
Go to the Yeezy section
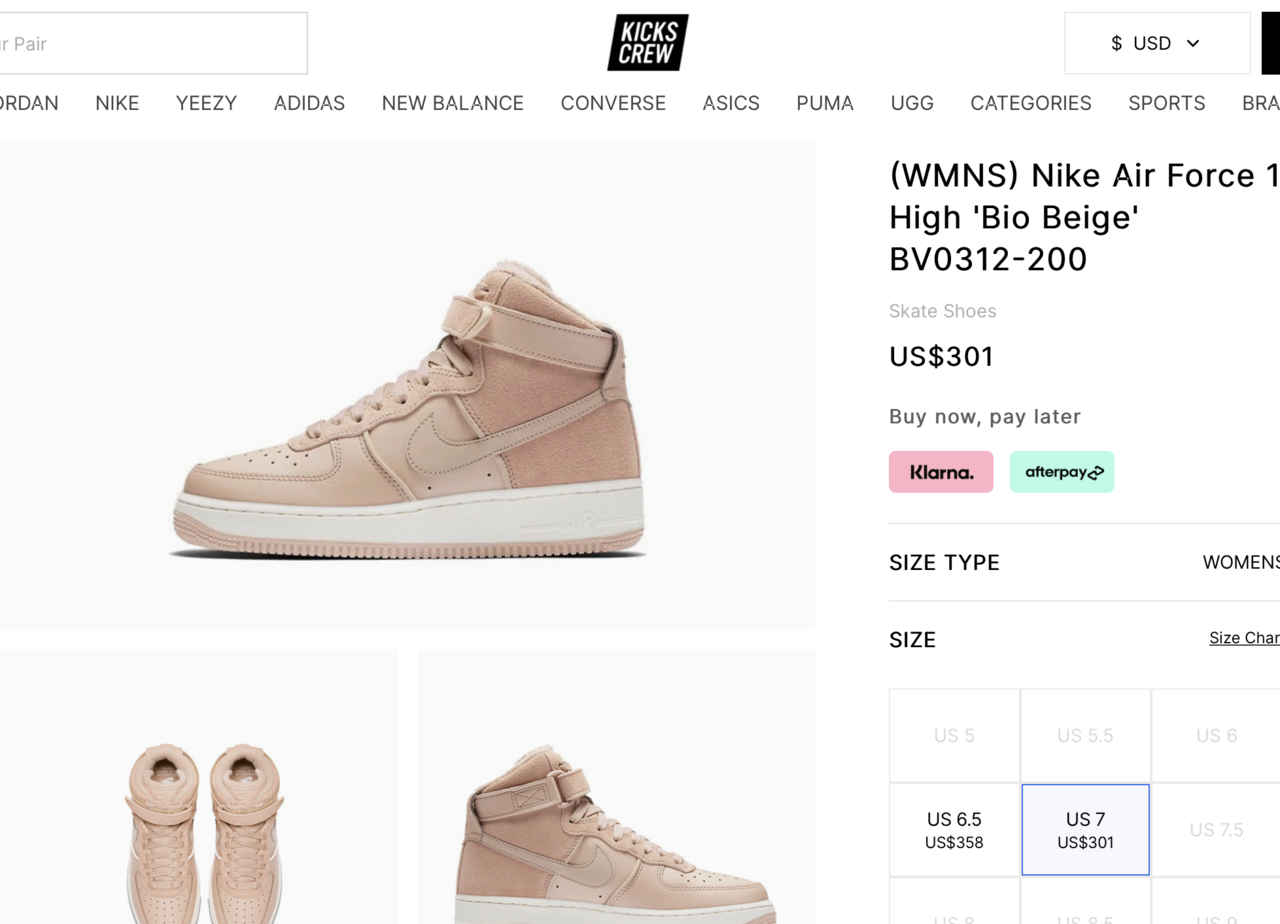click(x=206, y=103)
